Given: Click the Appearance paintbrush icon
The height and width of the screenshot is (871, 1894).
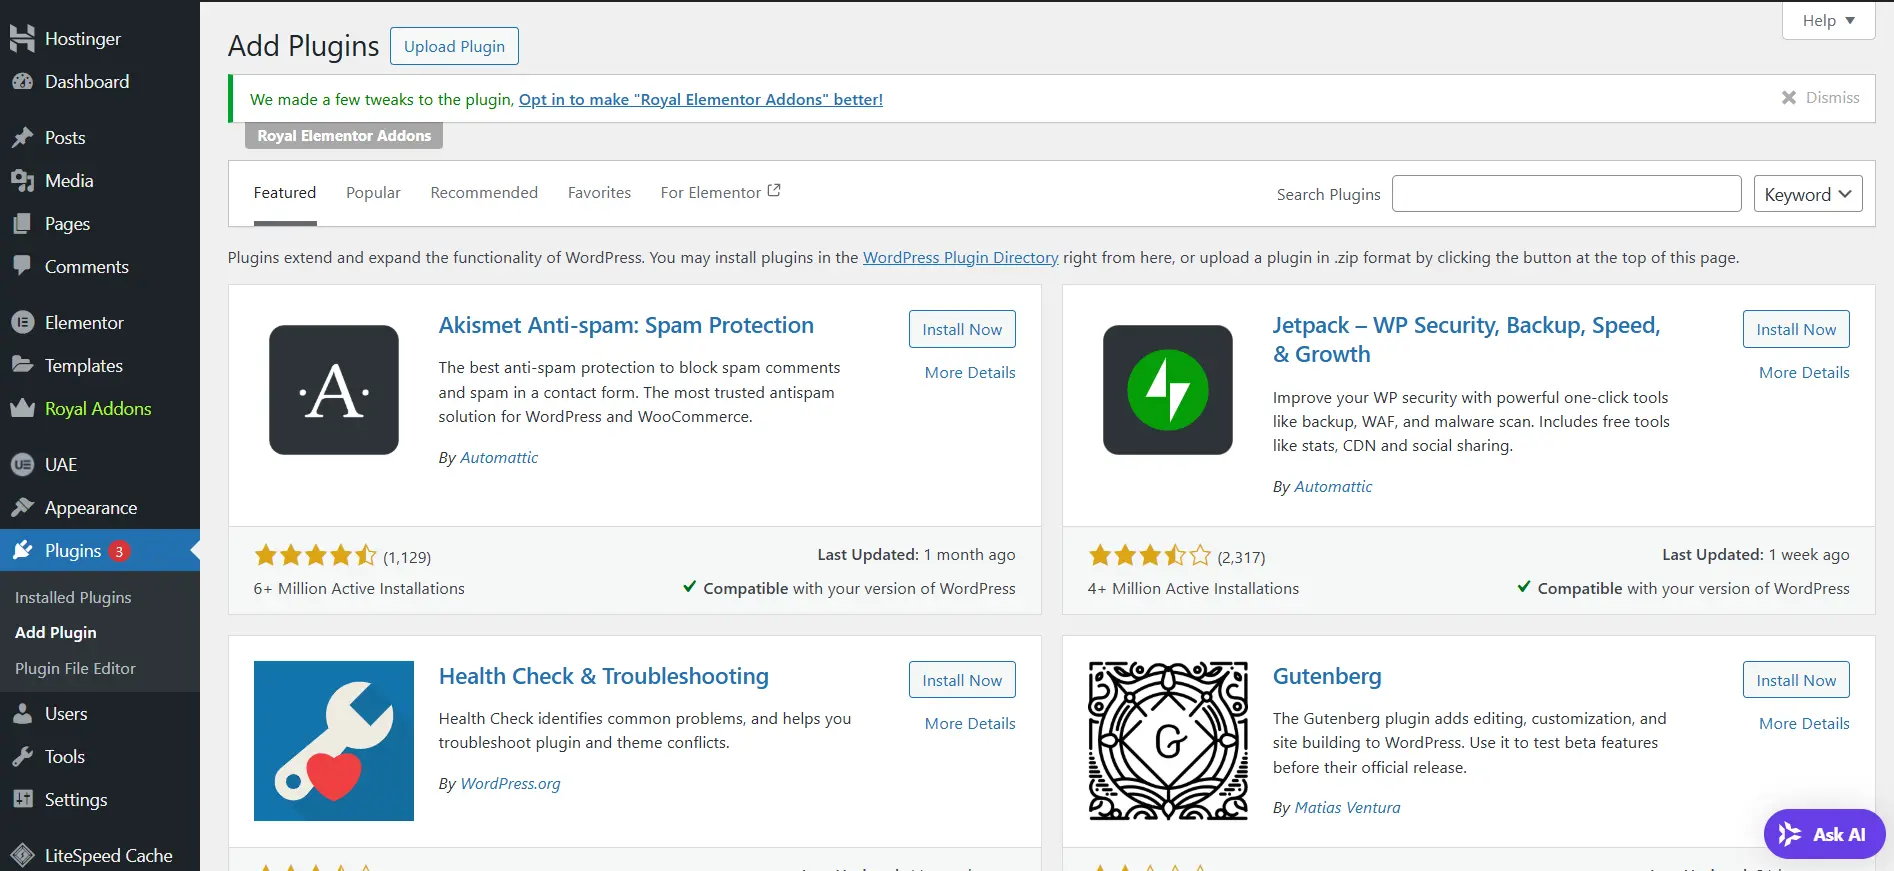Looking at the screenshot, I should 22,508.
